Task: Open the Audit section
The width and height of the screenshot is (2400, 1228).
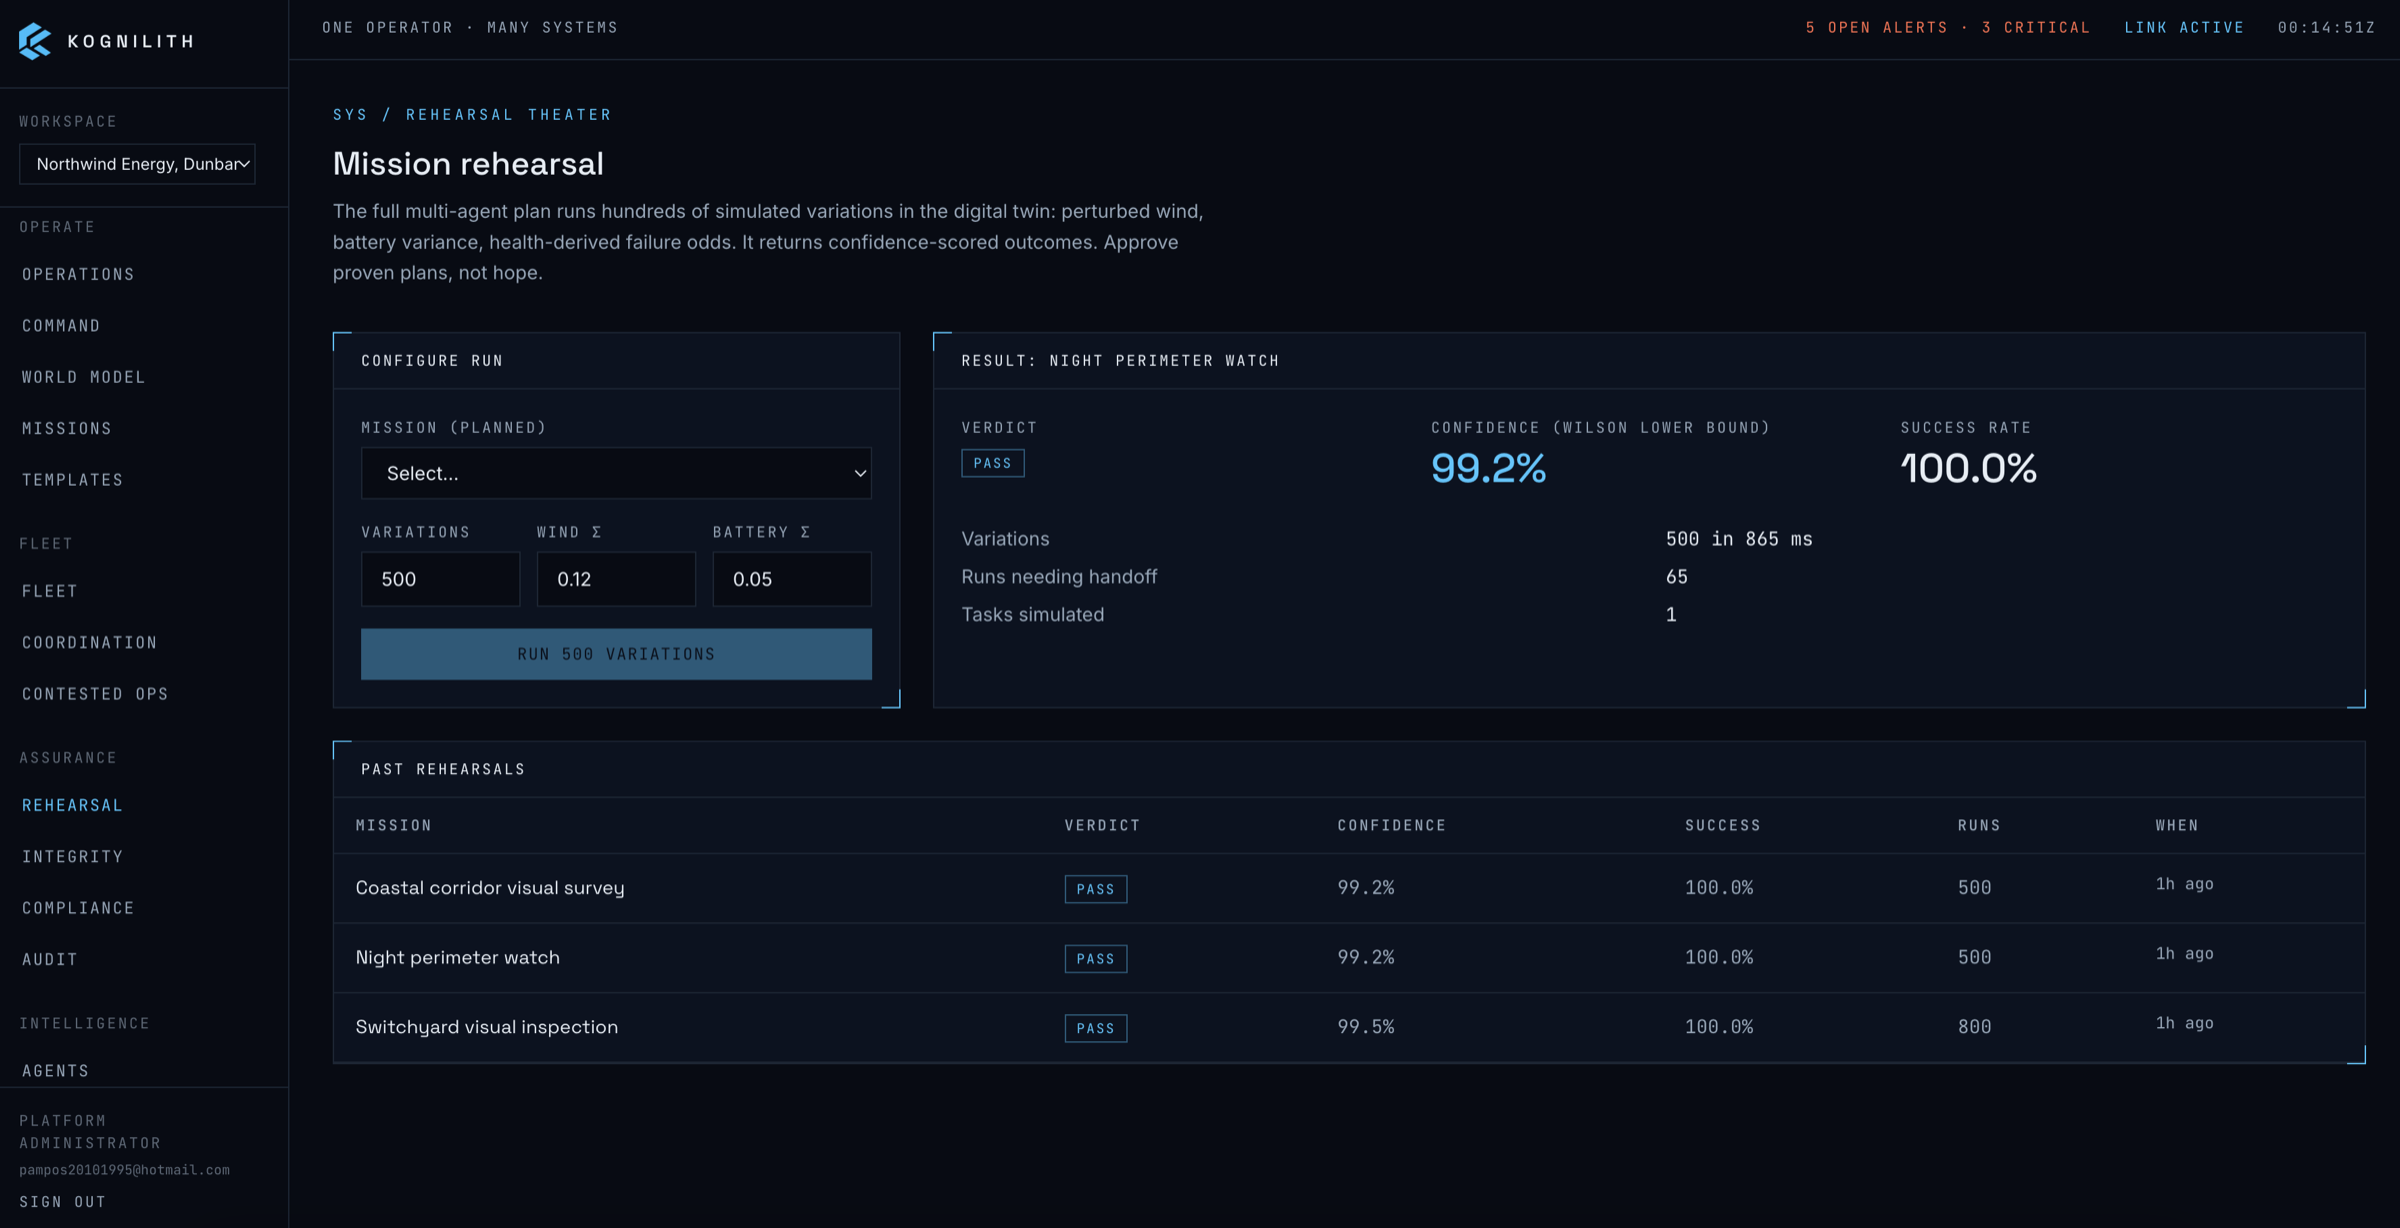Action: tap(50, 959)
